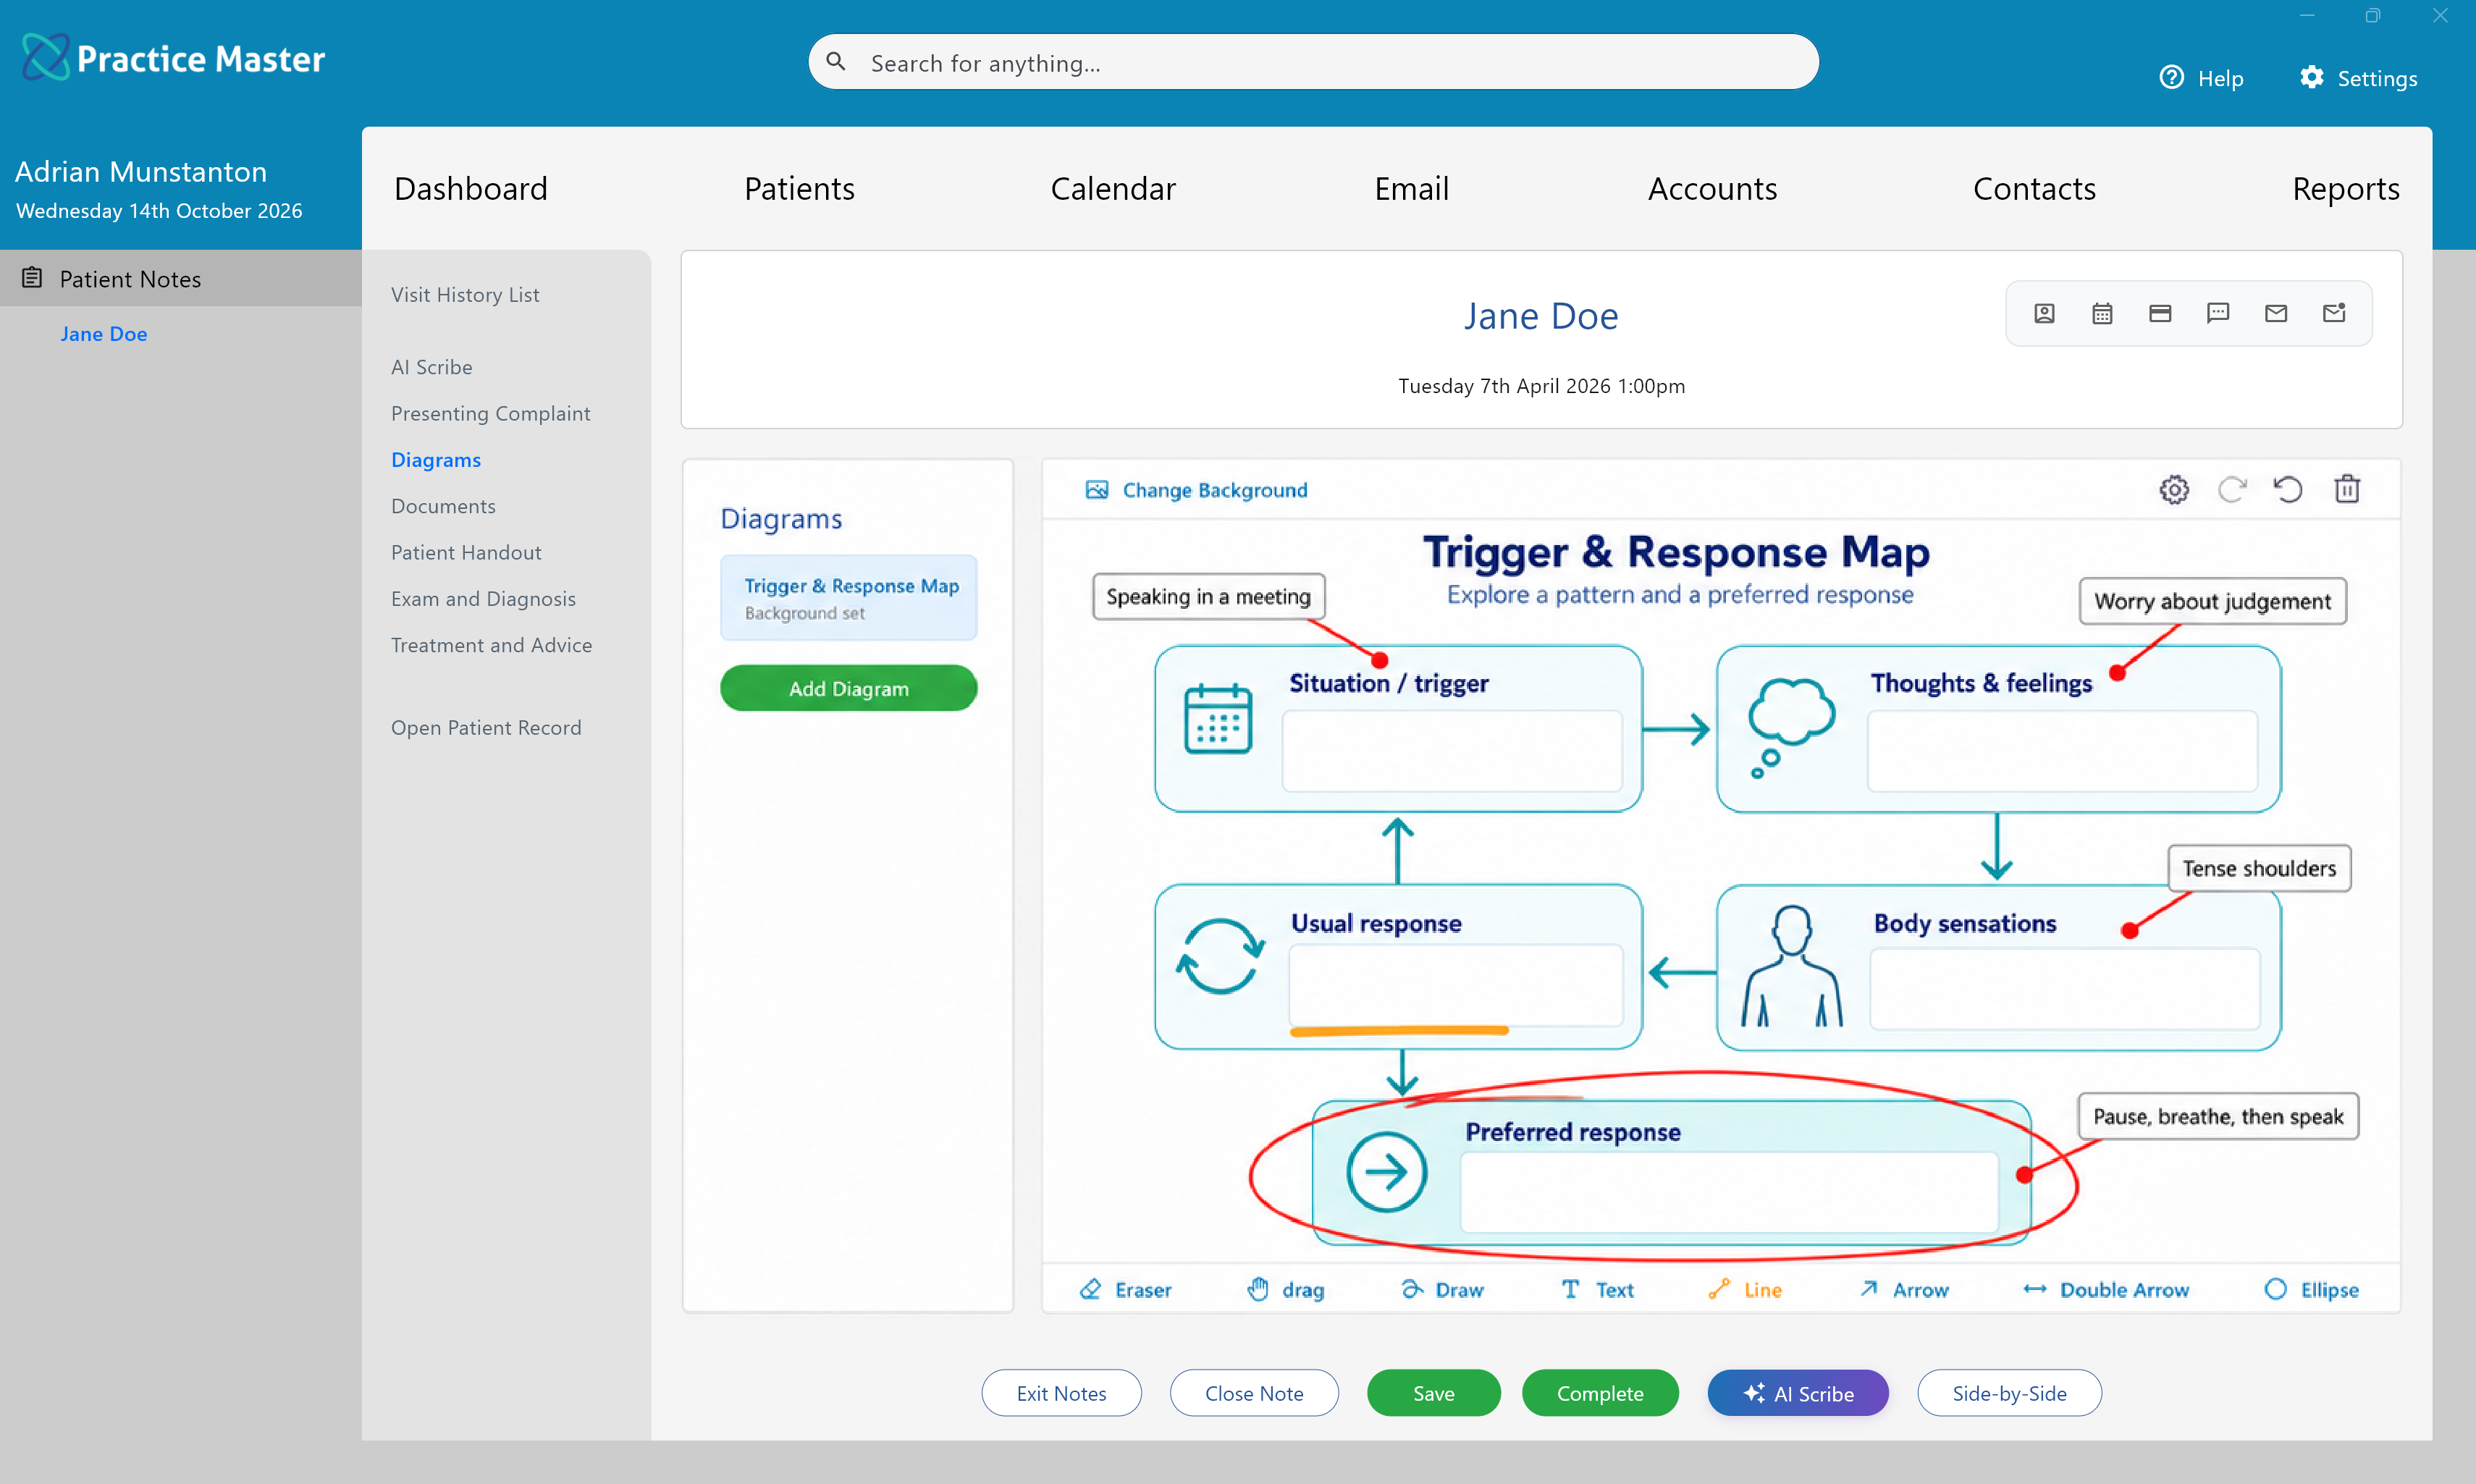Screen dimensions: 2476x1484
Task: Click Exit Notes
Action: pyautogui.click(x=1061, y=1393)
